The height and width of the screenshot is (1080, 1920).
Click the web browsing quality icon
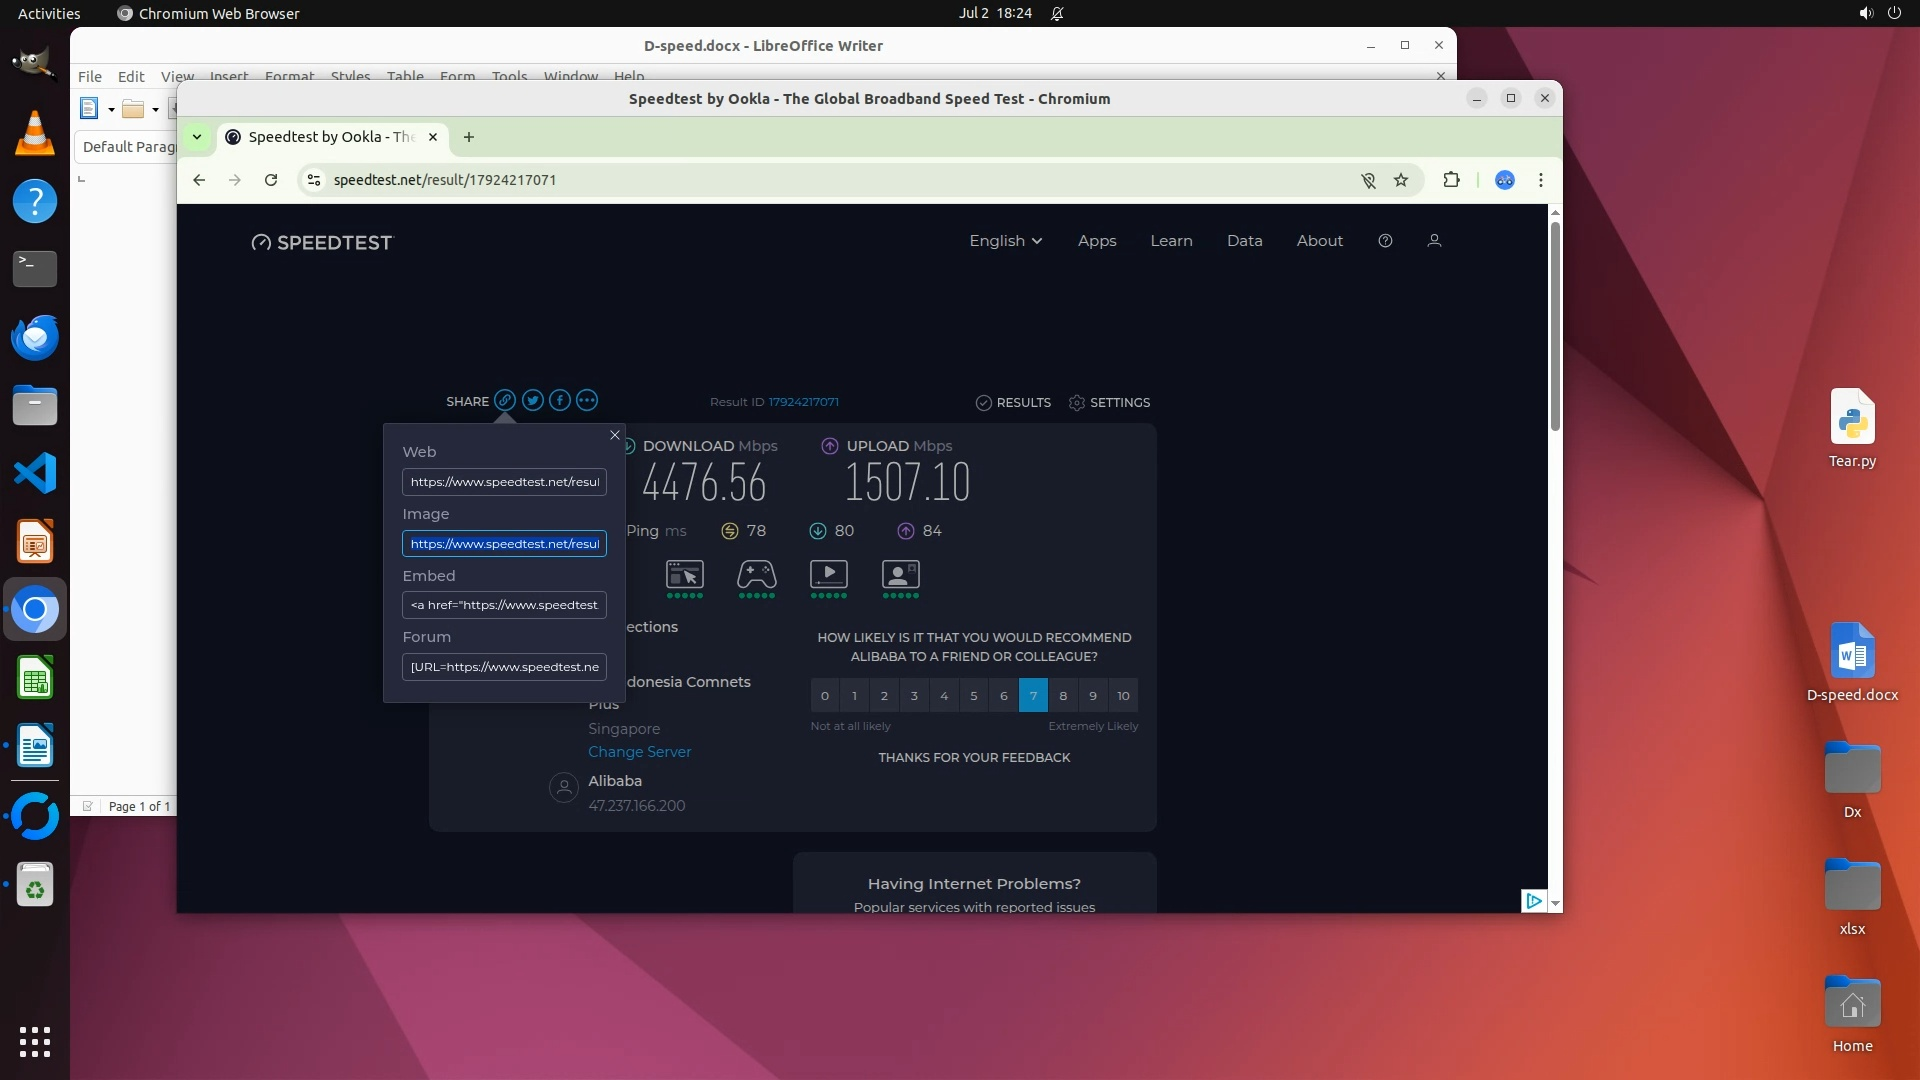pos(685,575)
